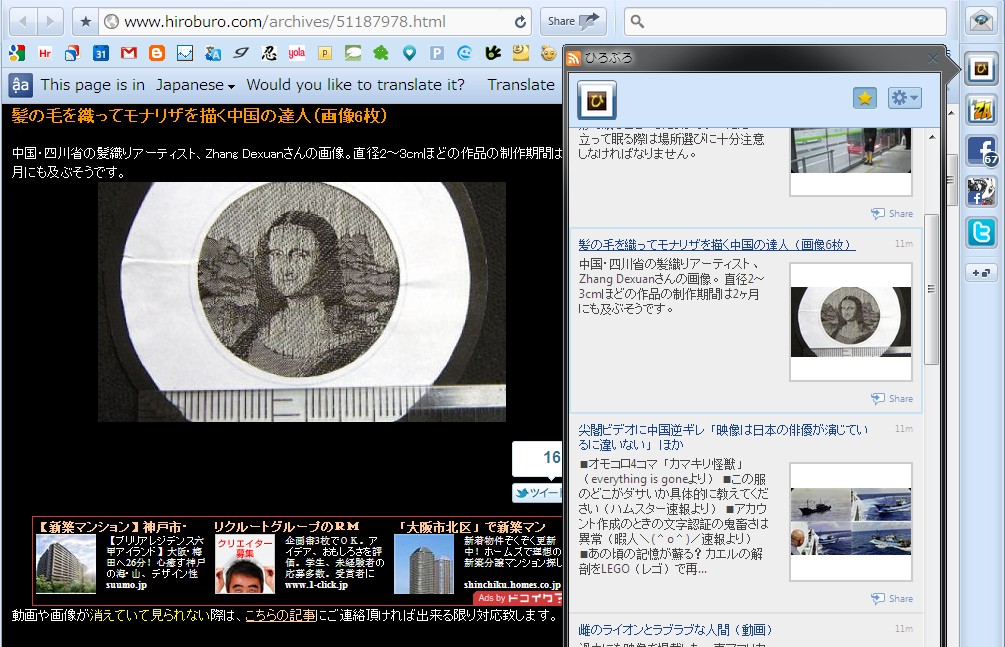
Task: Open the bus stop thumbnail in feed panel
Action: [x=851, y=161]
